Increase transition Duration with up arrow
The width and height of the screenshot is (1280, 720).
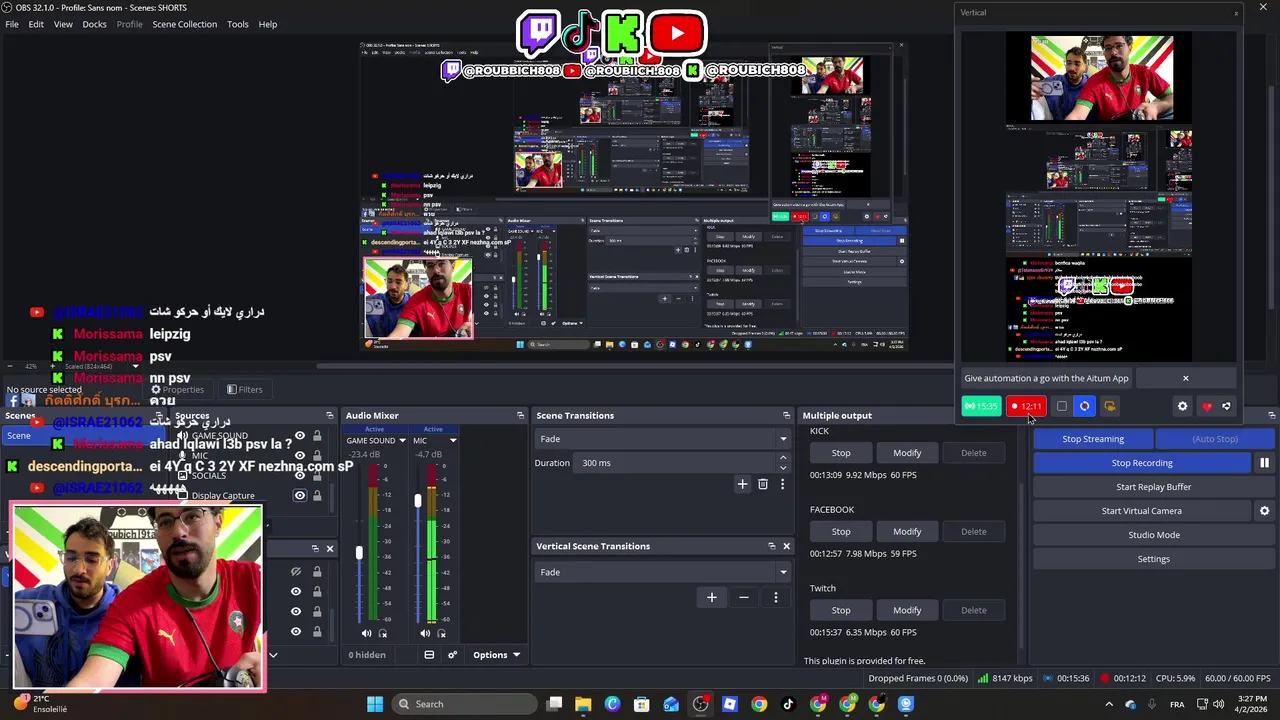(x=783, y=458)
